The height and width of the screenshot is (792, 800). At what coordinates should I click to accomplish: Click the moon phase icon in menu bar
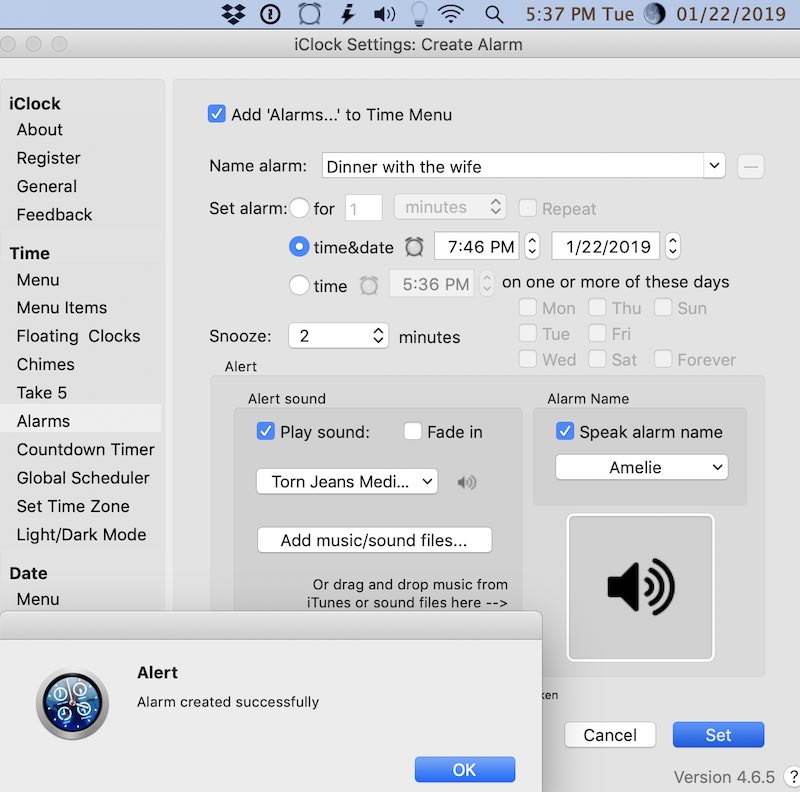(x=654, y=14)
